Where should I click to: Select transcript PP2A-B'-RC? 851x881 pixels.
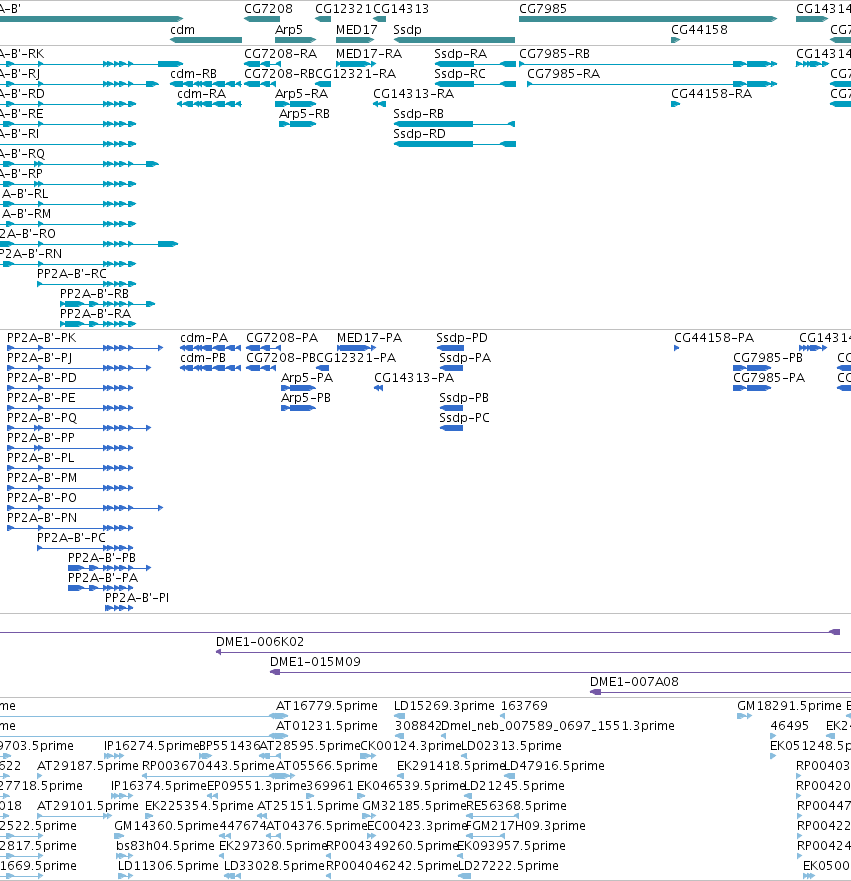(x=87, y=284)
